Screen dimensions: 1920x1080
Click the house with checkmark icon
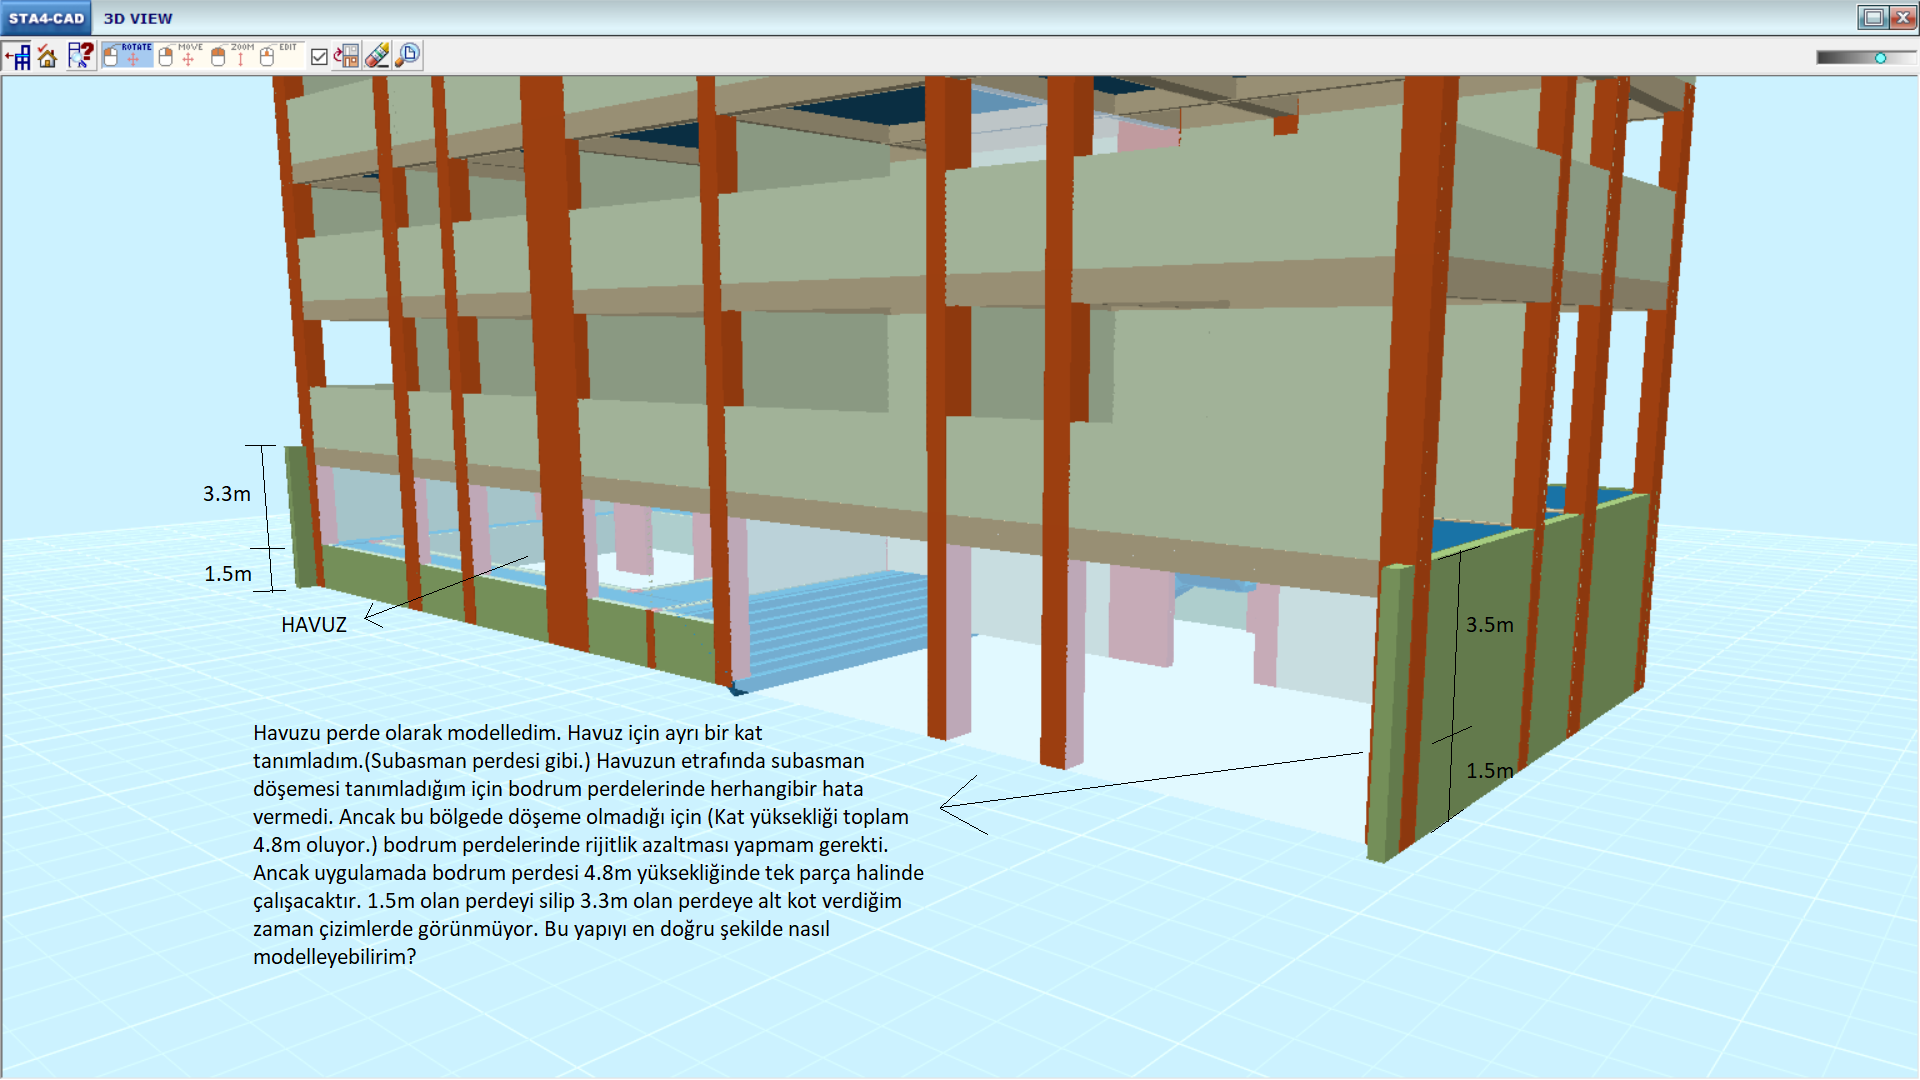(47, 56)
